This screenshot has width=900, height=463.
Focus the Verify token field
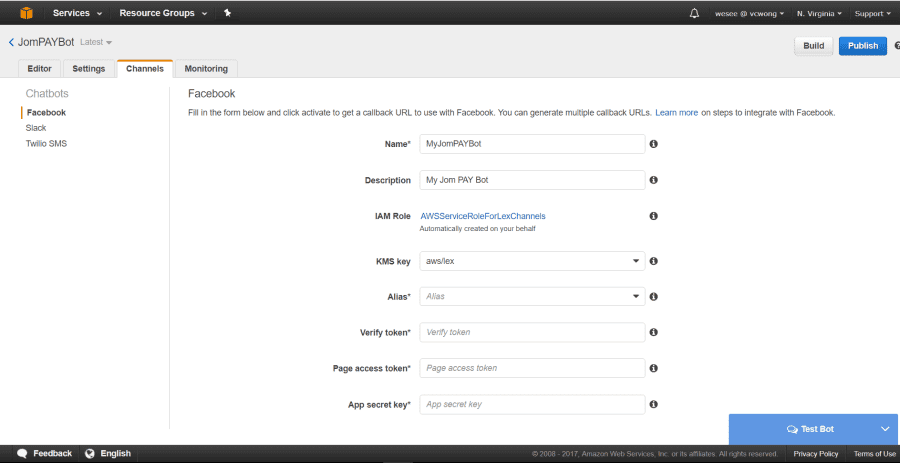coord(532,332)
